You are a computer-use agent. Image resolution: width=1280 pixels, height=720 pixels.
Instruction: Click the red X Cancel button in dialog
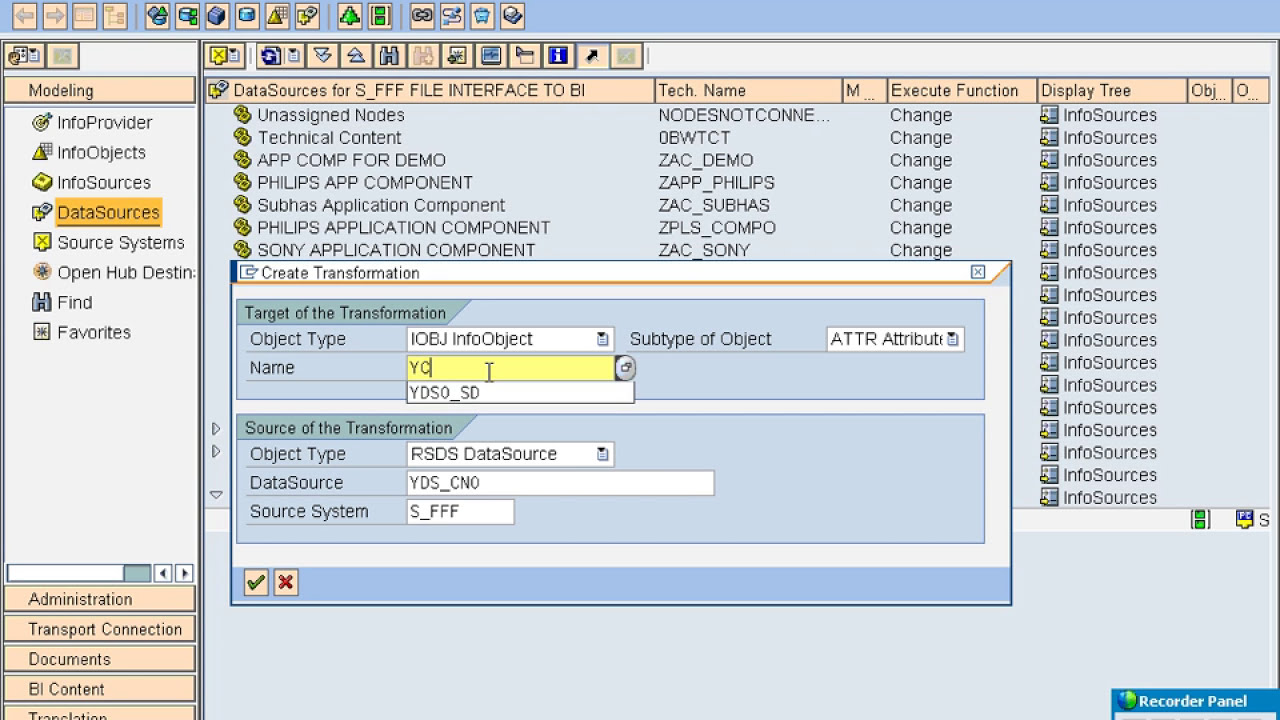[286, 582]
